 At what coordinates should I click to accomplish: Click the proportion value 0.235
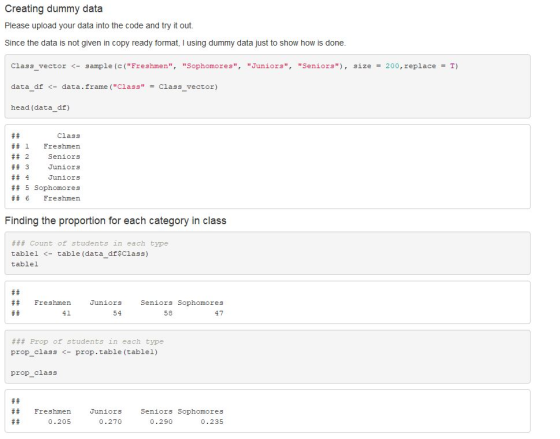tap(212, 422)
